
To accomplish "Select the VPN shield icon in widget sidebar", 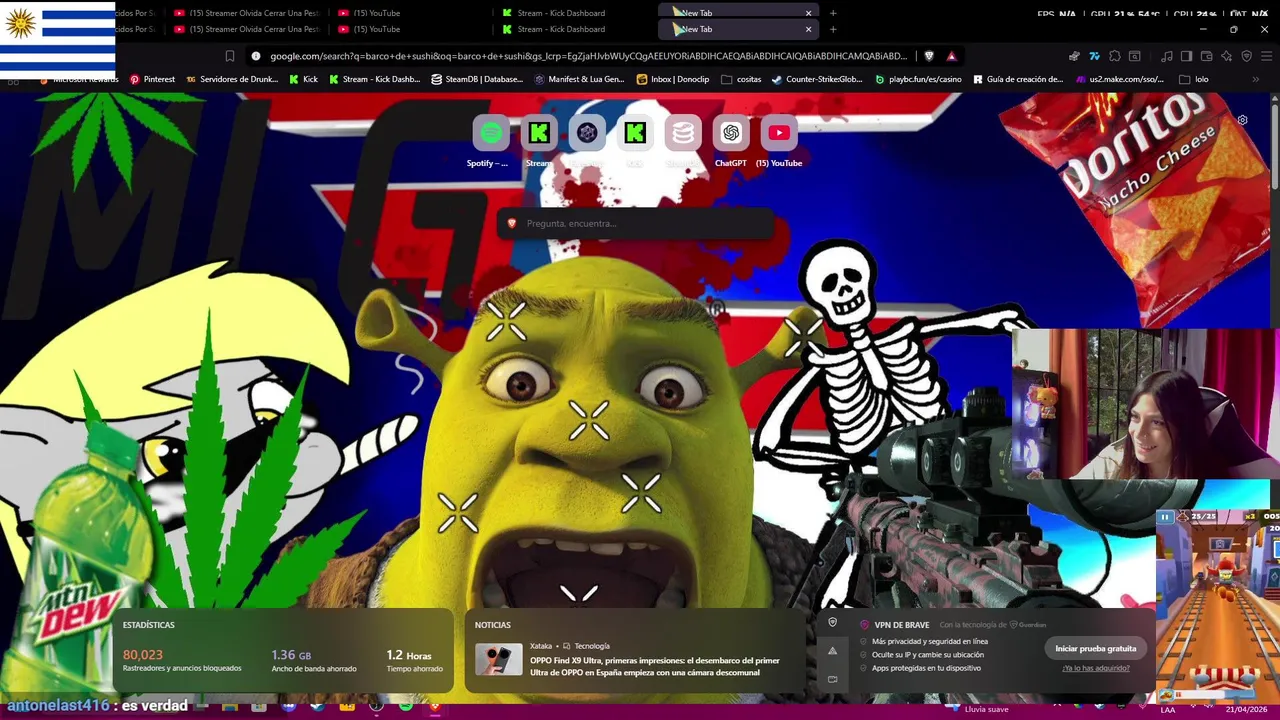I will 832,622.
